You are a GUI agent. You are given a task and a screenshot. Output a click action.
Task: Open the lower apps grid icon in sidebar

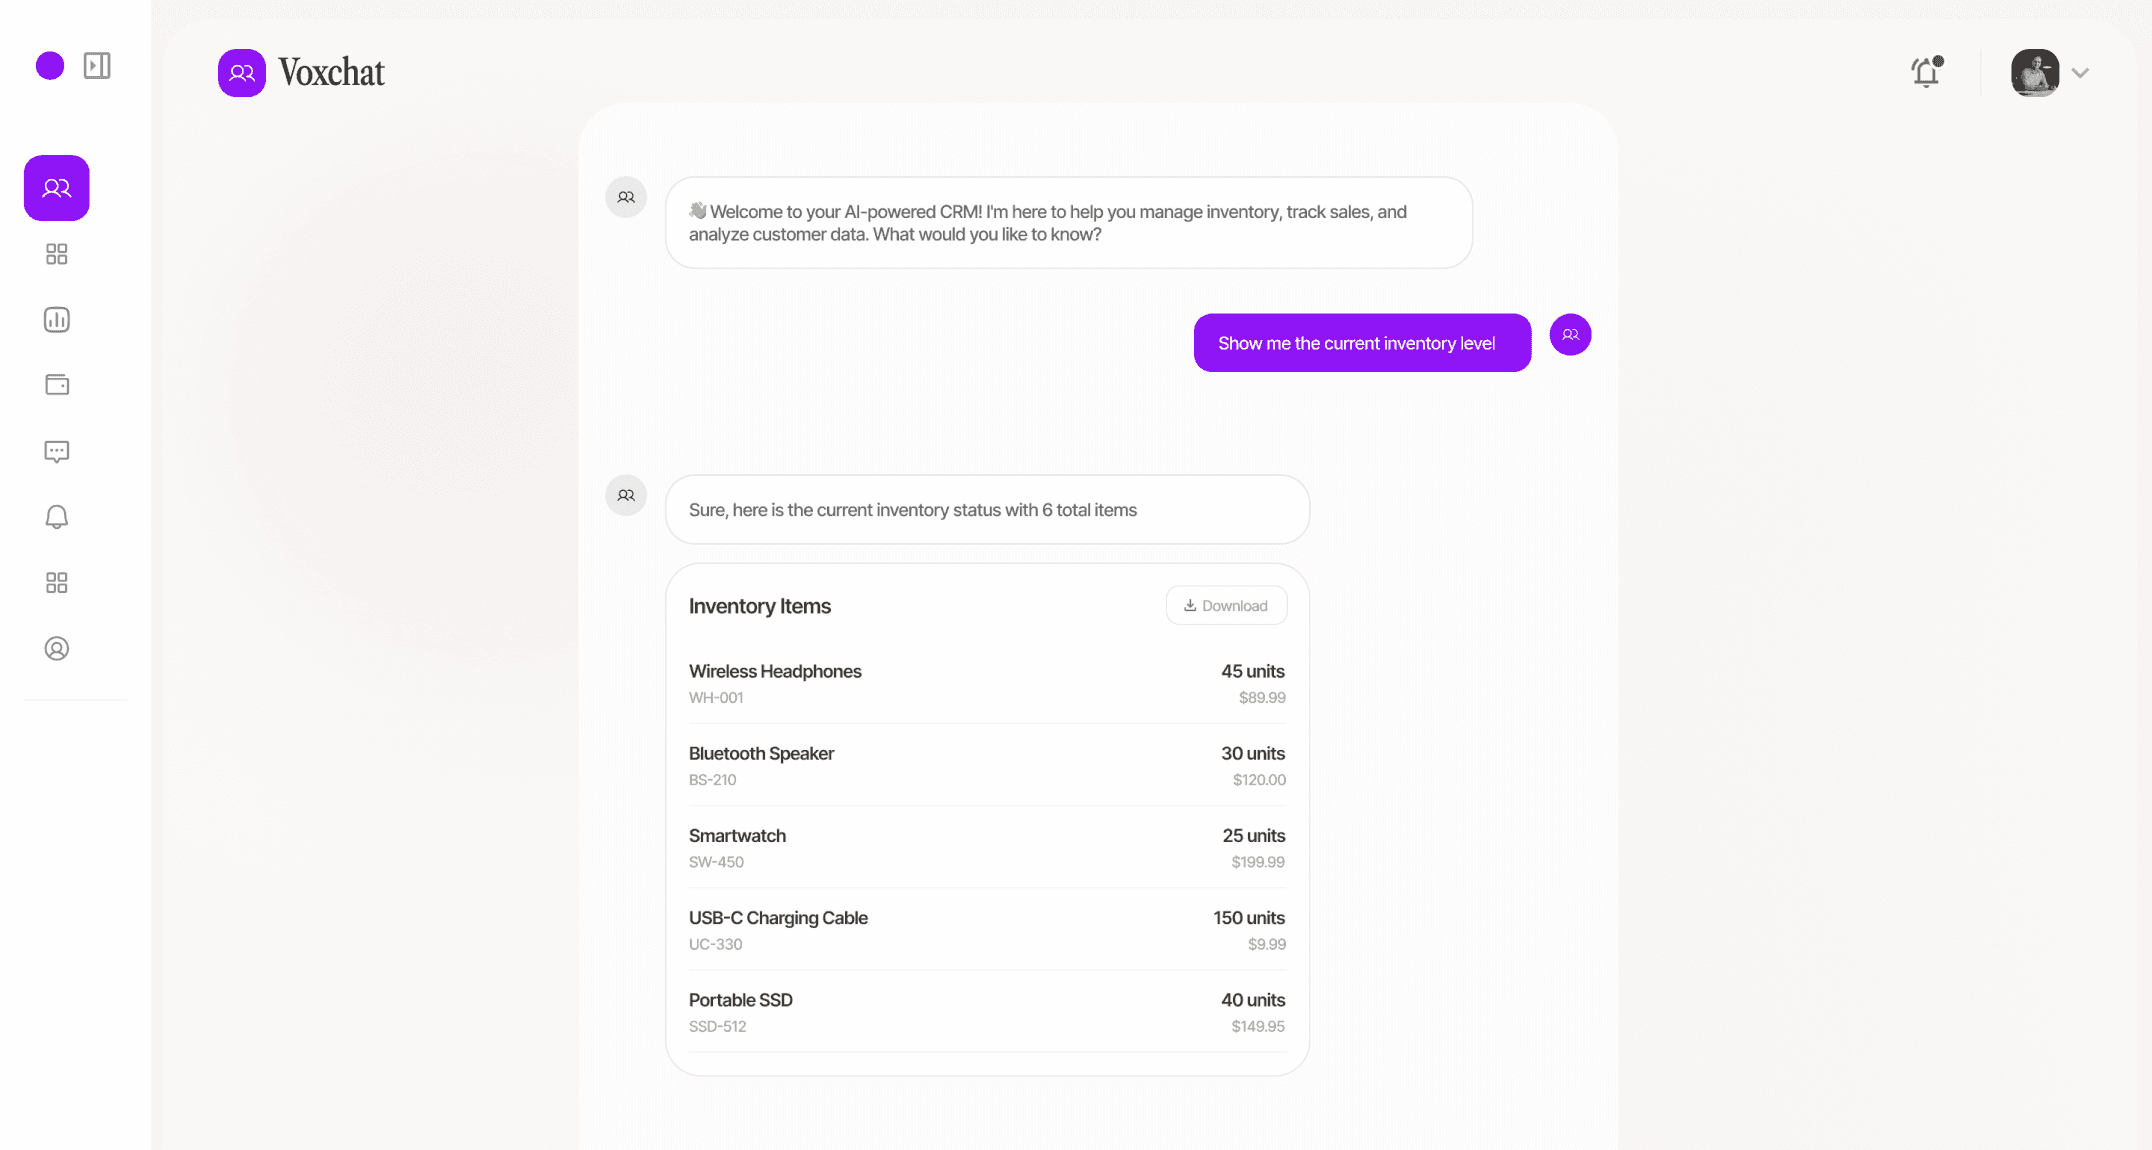click(57, 583)
